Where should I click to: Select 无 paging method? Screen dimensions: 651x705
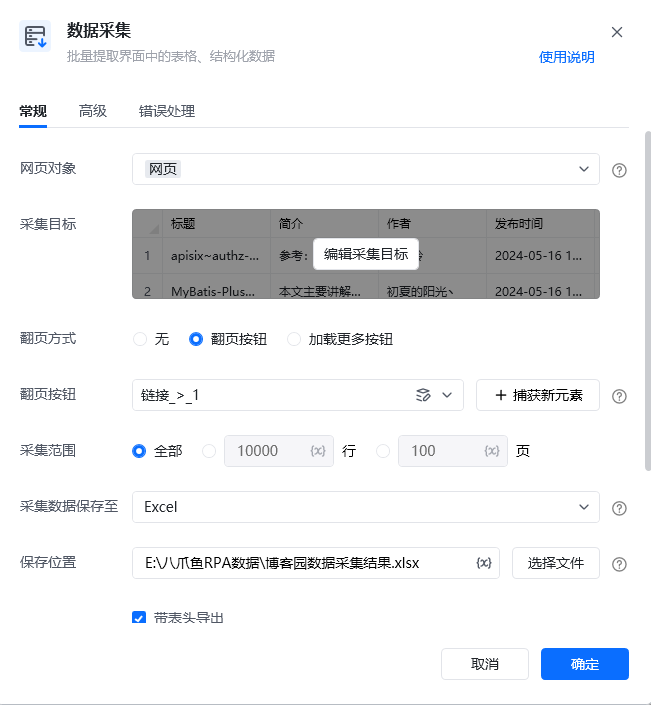click(140, 339)
